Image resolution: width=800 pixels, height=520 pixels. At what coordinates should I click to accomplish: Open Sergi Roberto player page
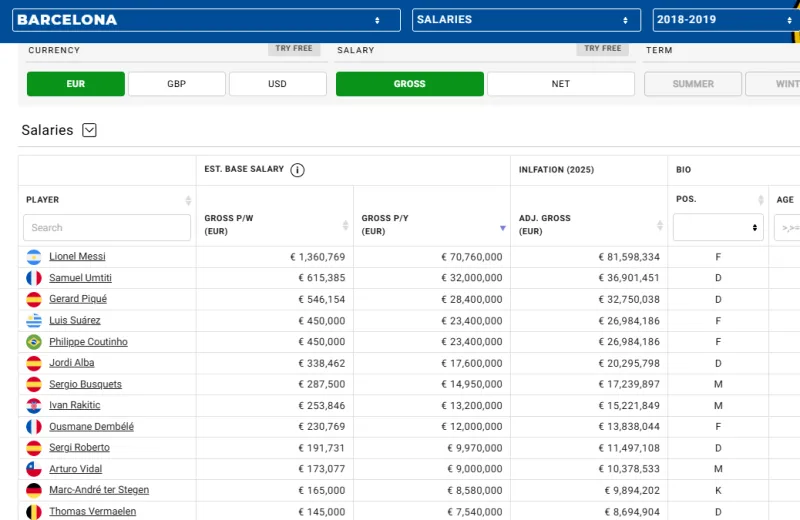[79, 448]
